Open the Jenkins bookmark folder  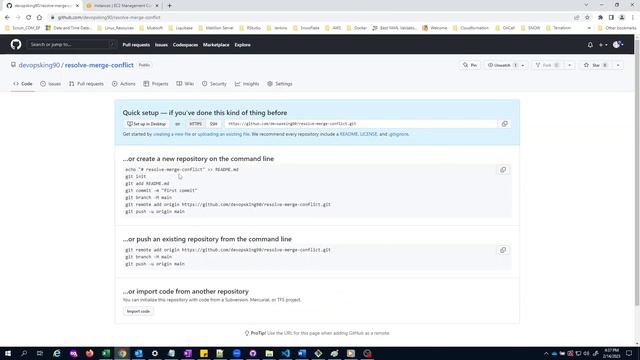pos(277,28)
